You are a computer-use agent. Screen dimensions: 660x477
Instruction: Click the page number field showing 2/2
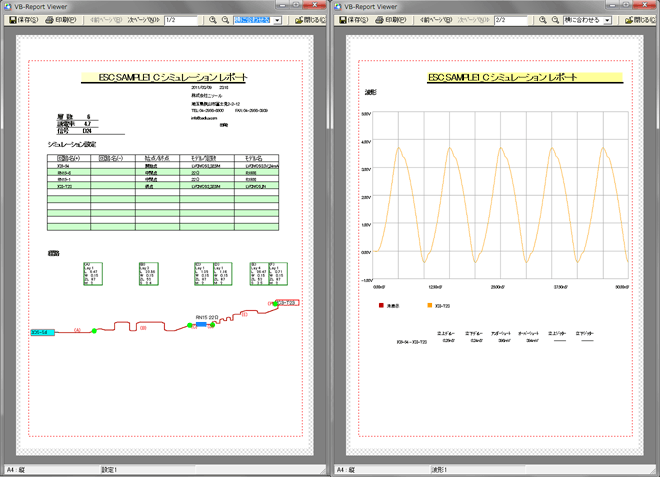coord(511,20)
